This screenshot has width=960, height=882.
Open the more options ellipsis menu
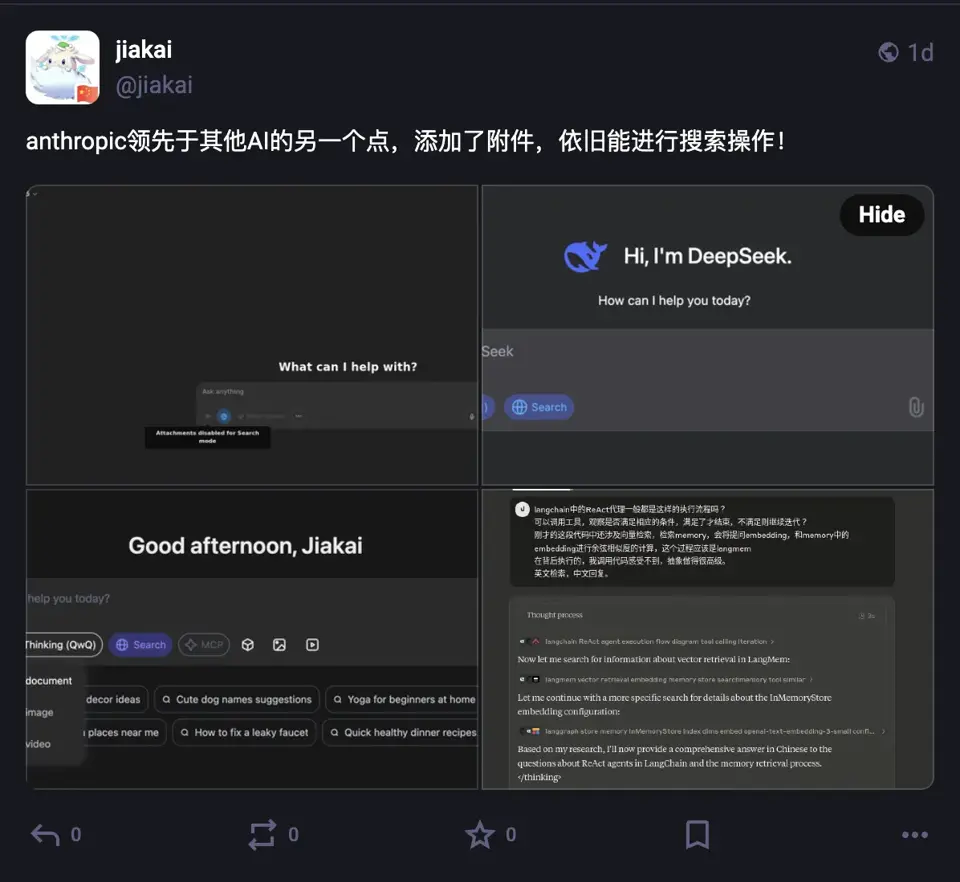(x=915, y=835)
